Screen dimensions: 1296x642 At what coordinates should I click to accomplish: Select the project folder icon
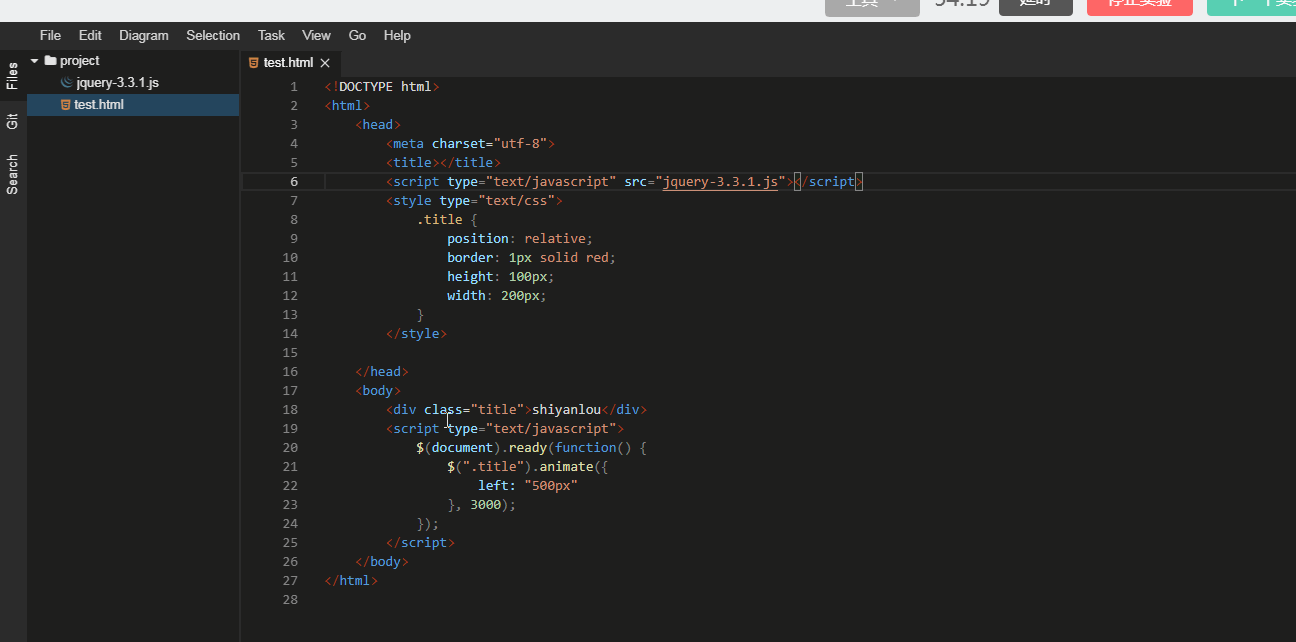point(50,61)
